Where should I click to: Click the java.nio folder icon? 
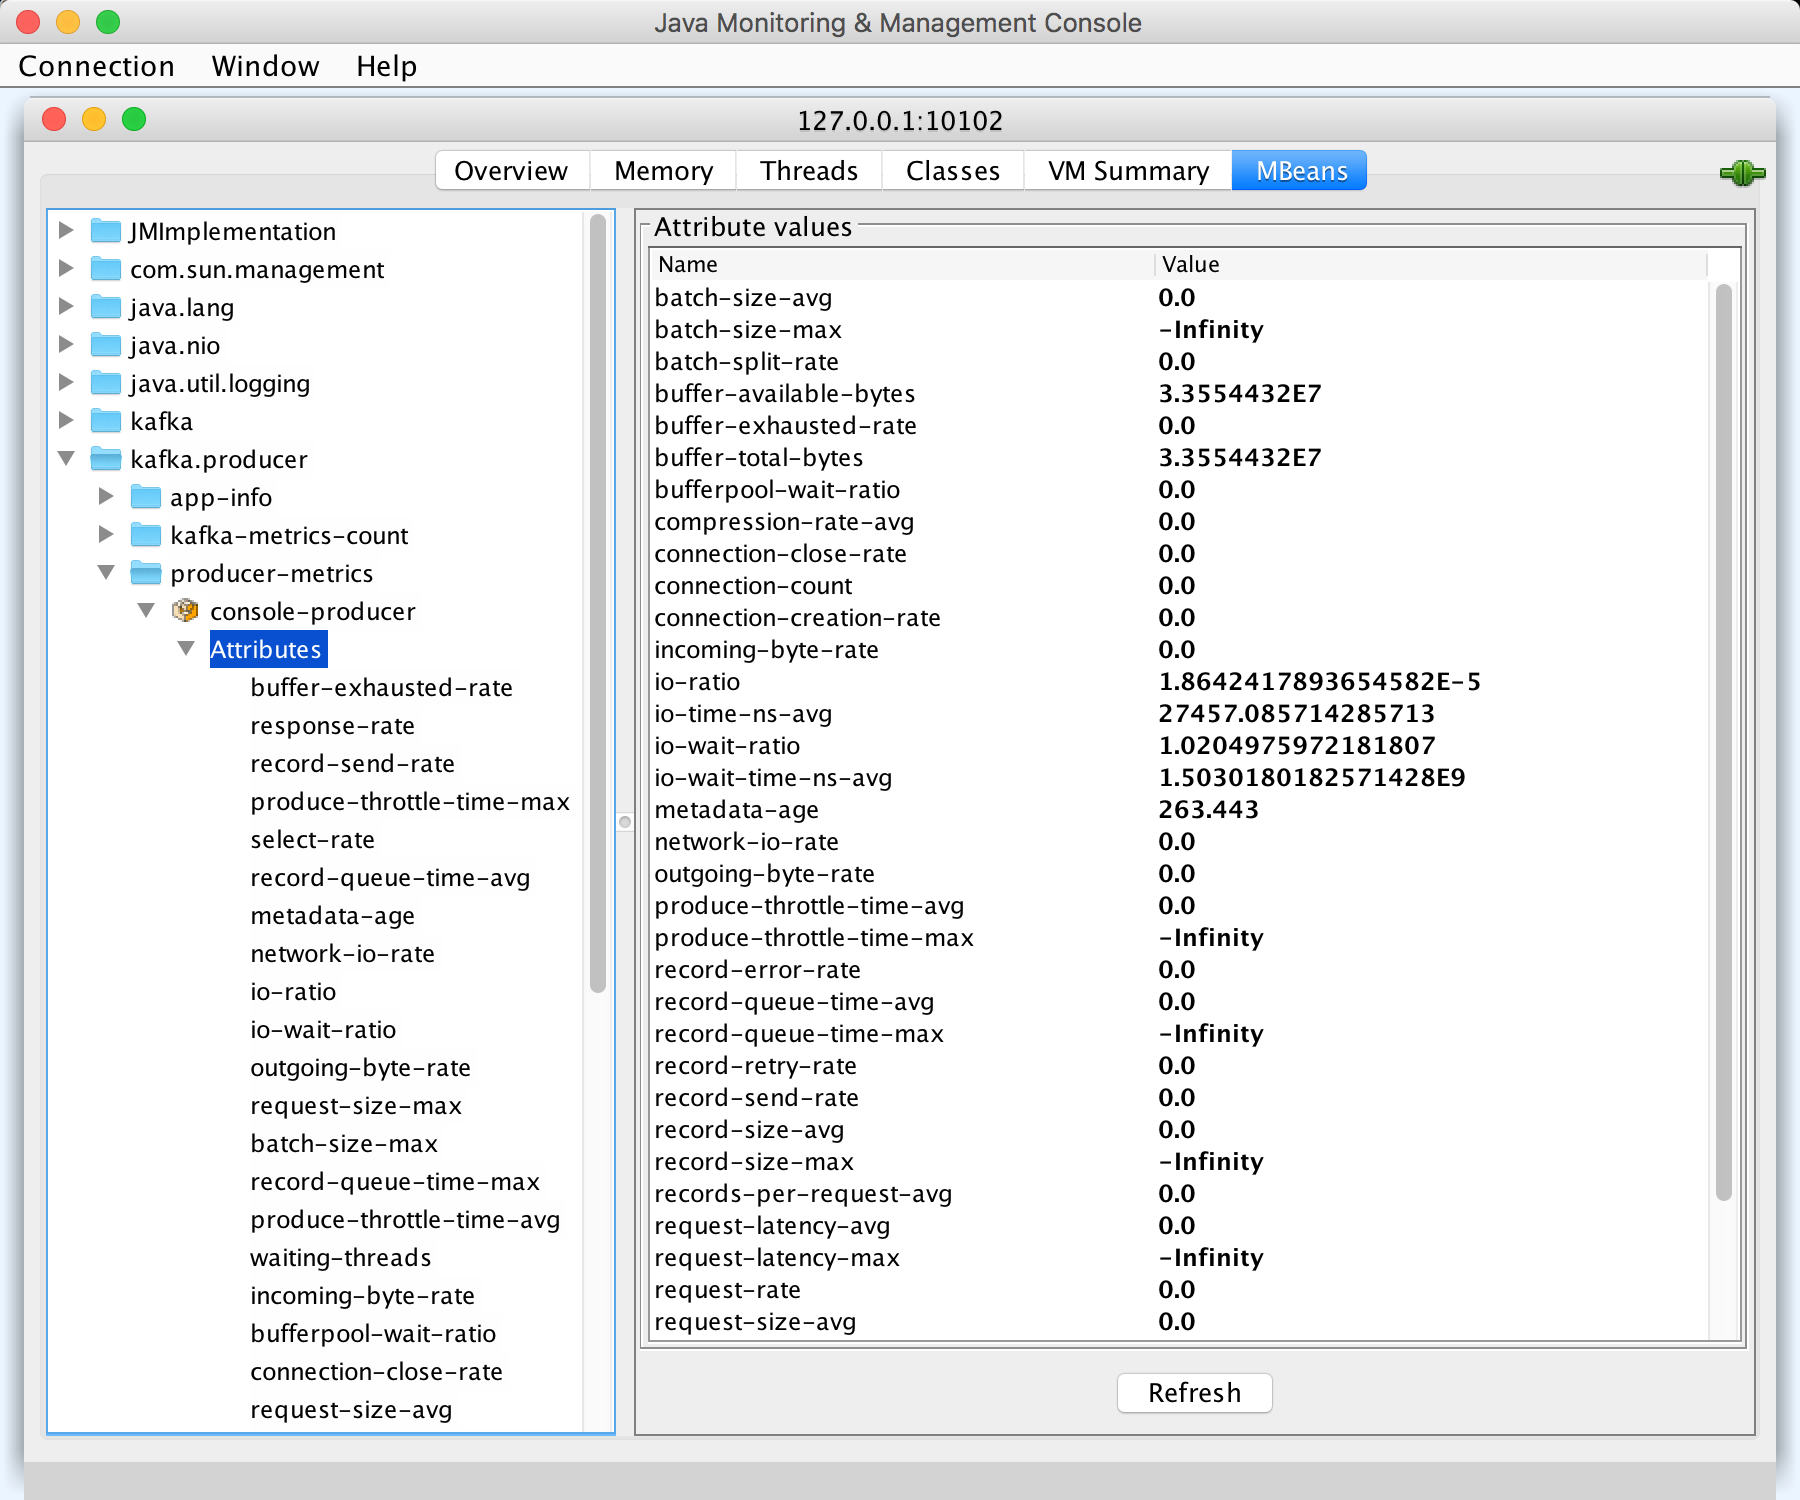click(106, 345)
